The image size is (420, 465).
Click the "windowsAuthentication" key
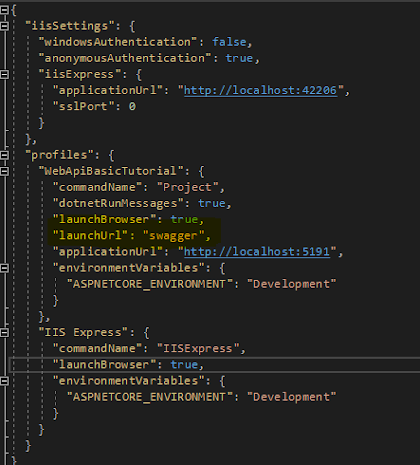pos(118,42)
